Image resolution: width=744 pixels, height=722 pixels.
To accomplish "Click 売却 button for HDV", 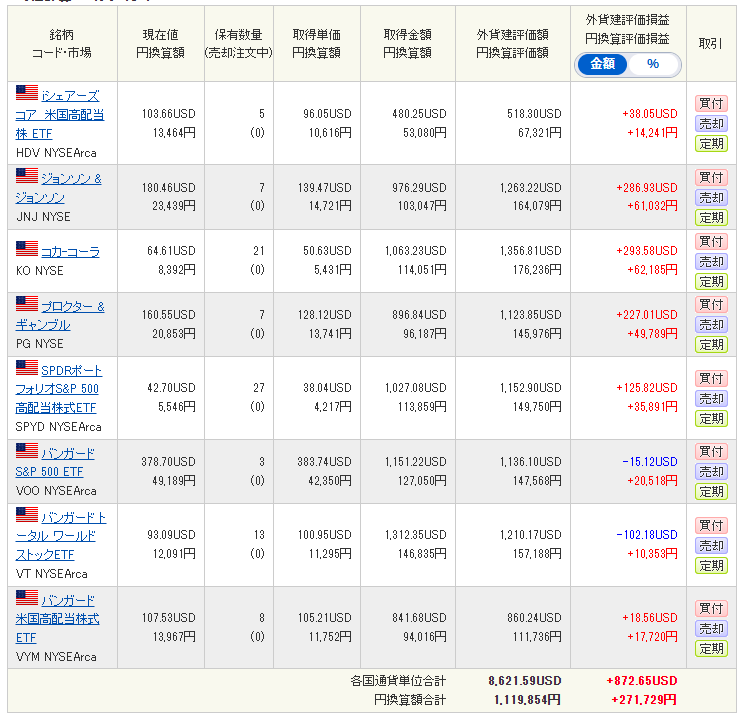I will click(x=711, y=123).
